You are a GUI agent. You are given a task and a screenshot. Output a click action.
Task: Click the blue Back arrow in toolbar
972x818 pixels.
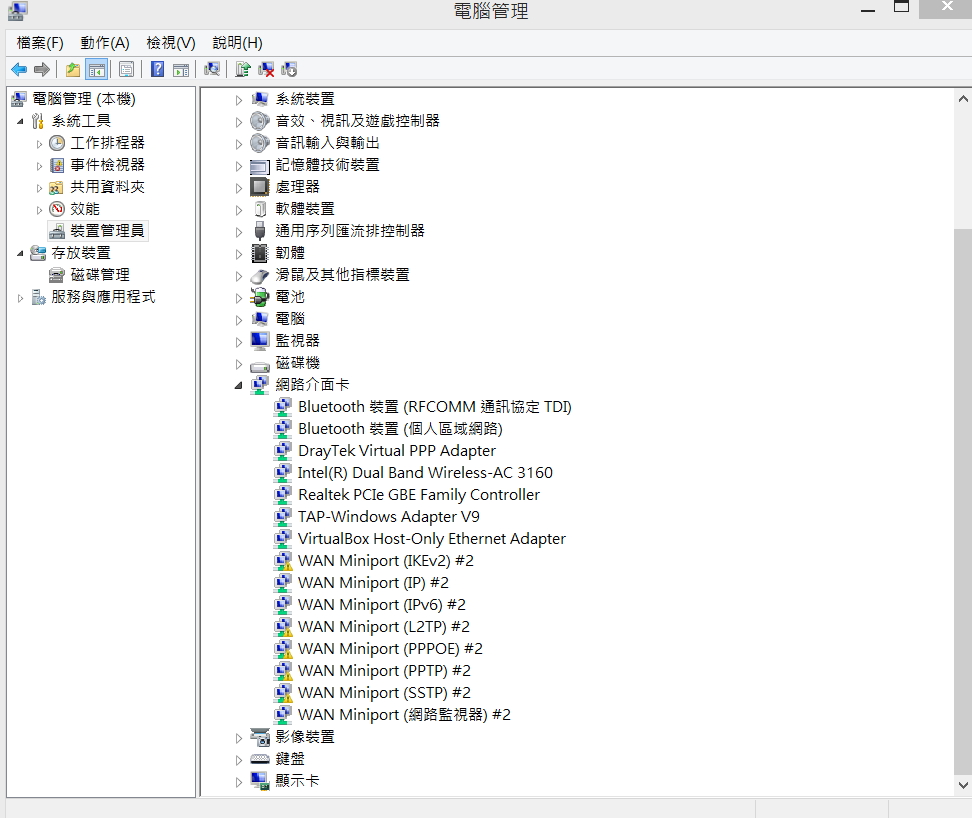(x=19, y=69)
